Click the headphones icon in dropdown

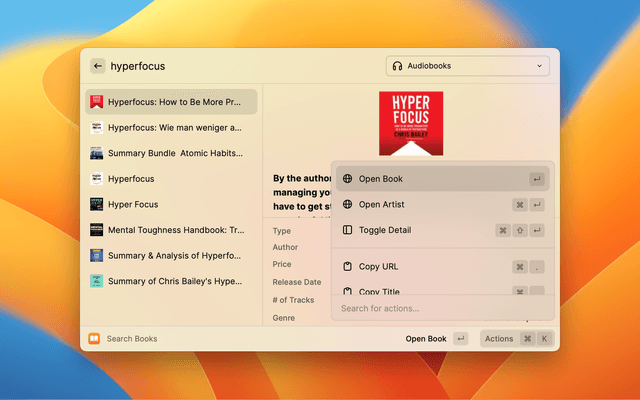pyautogui.click(x=398, y=66)
